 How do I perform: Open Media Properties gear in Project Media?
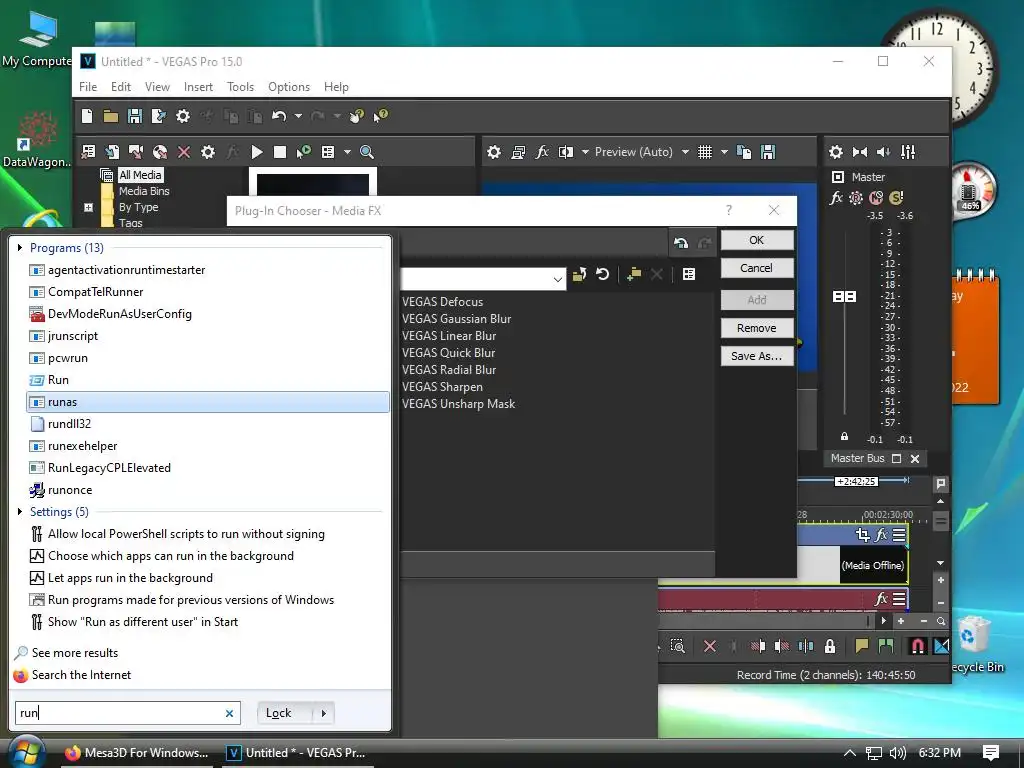tap(208, 152)
